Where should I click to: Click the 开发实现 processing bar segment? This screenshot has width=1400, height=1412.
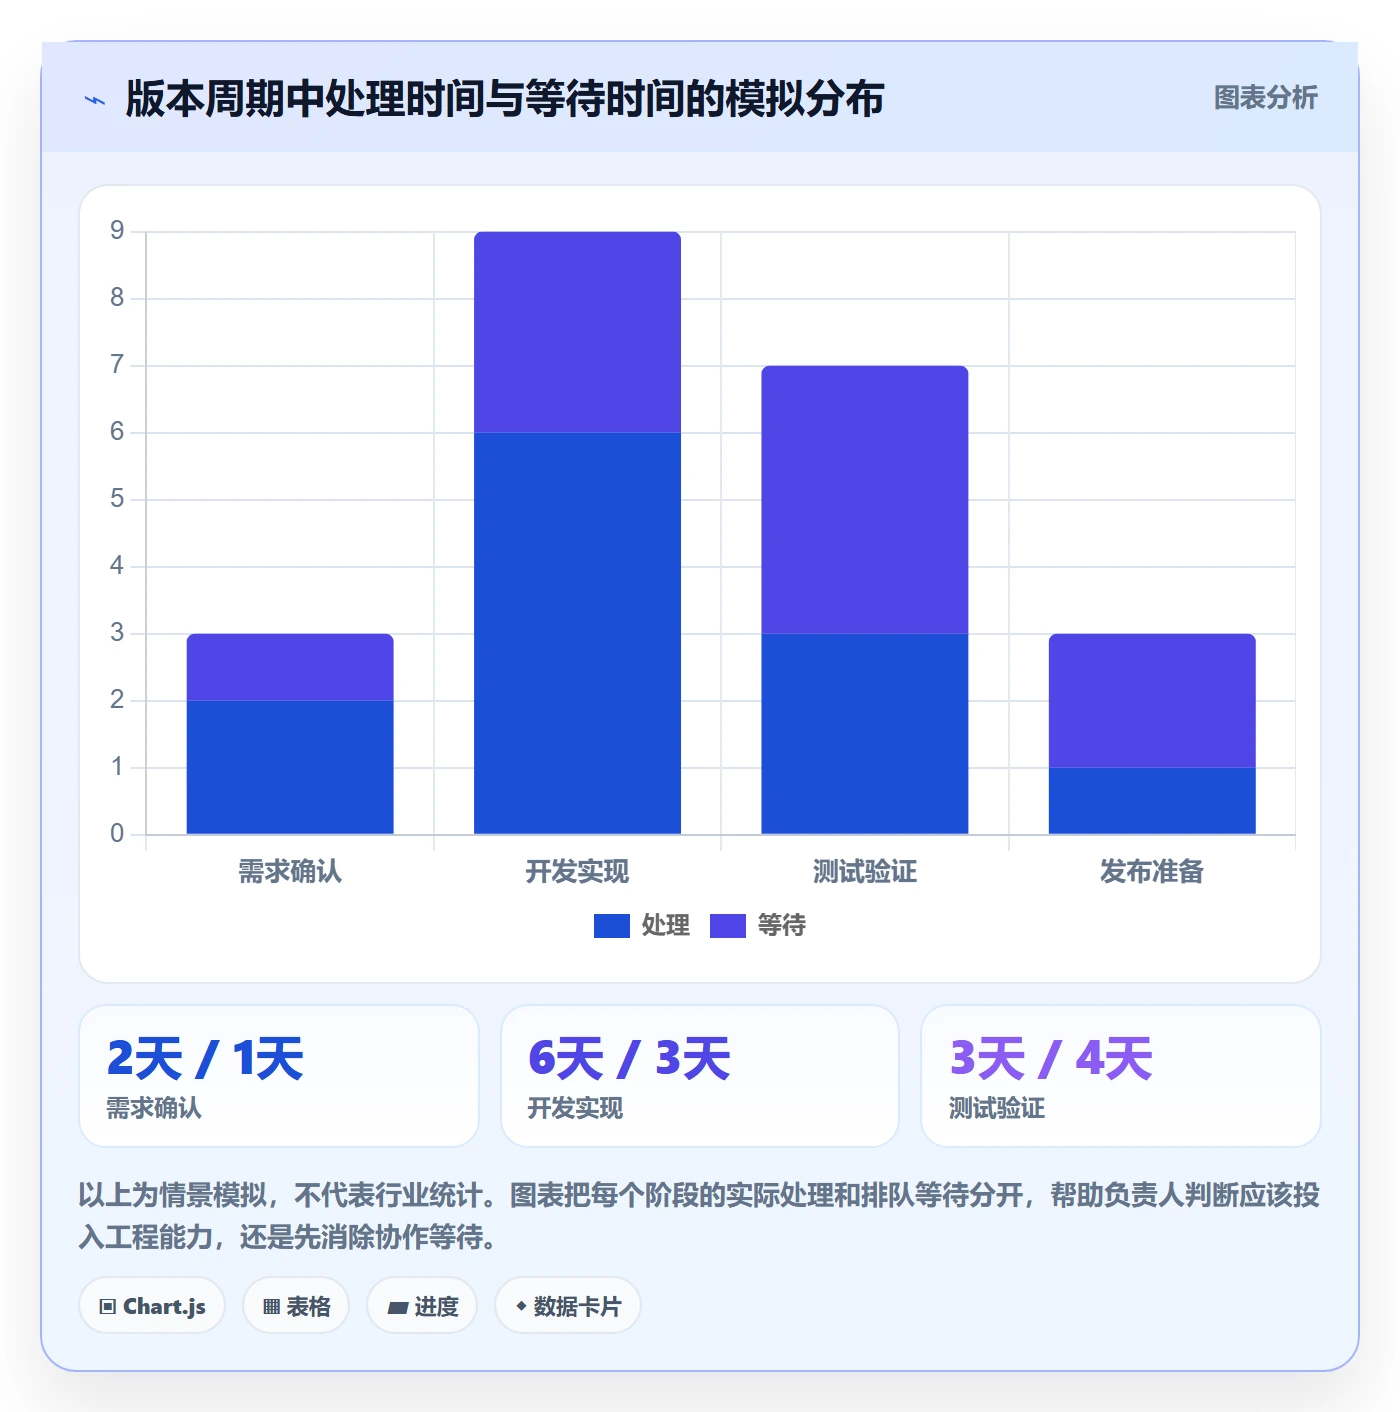pos(577,633)
